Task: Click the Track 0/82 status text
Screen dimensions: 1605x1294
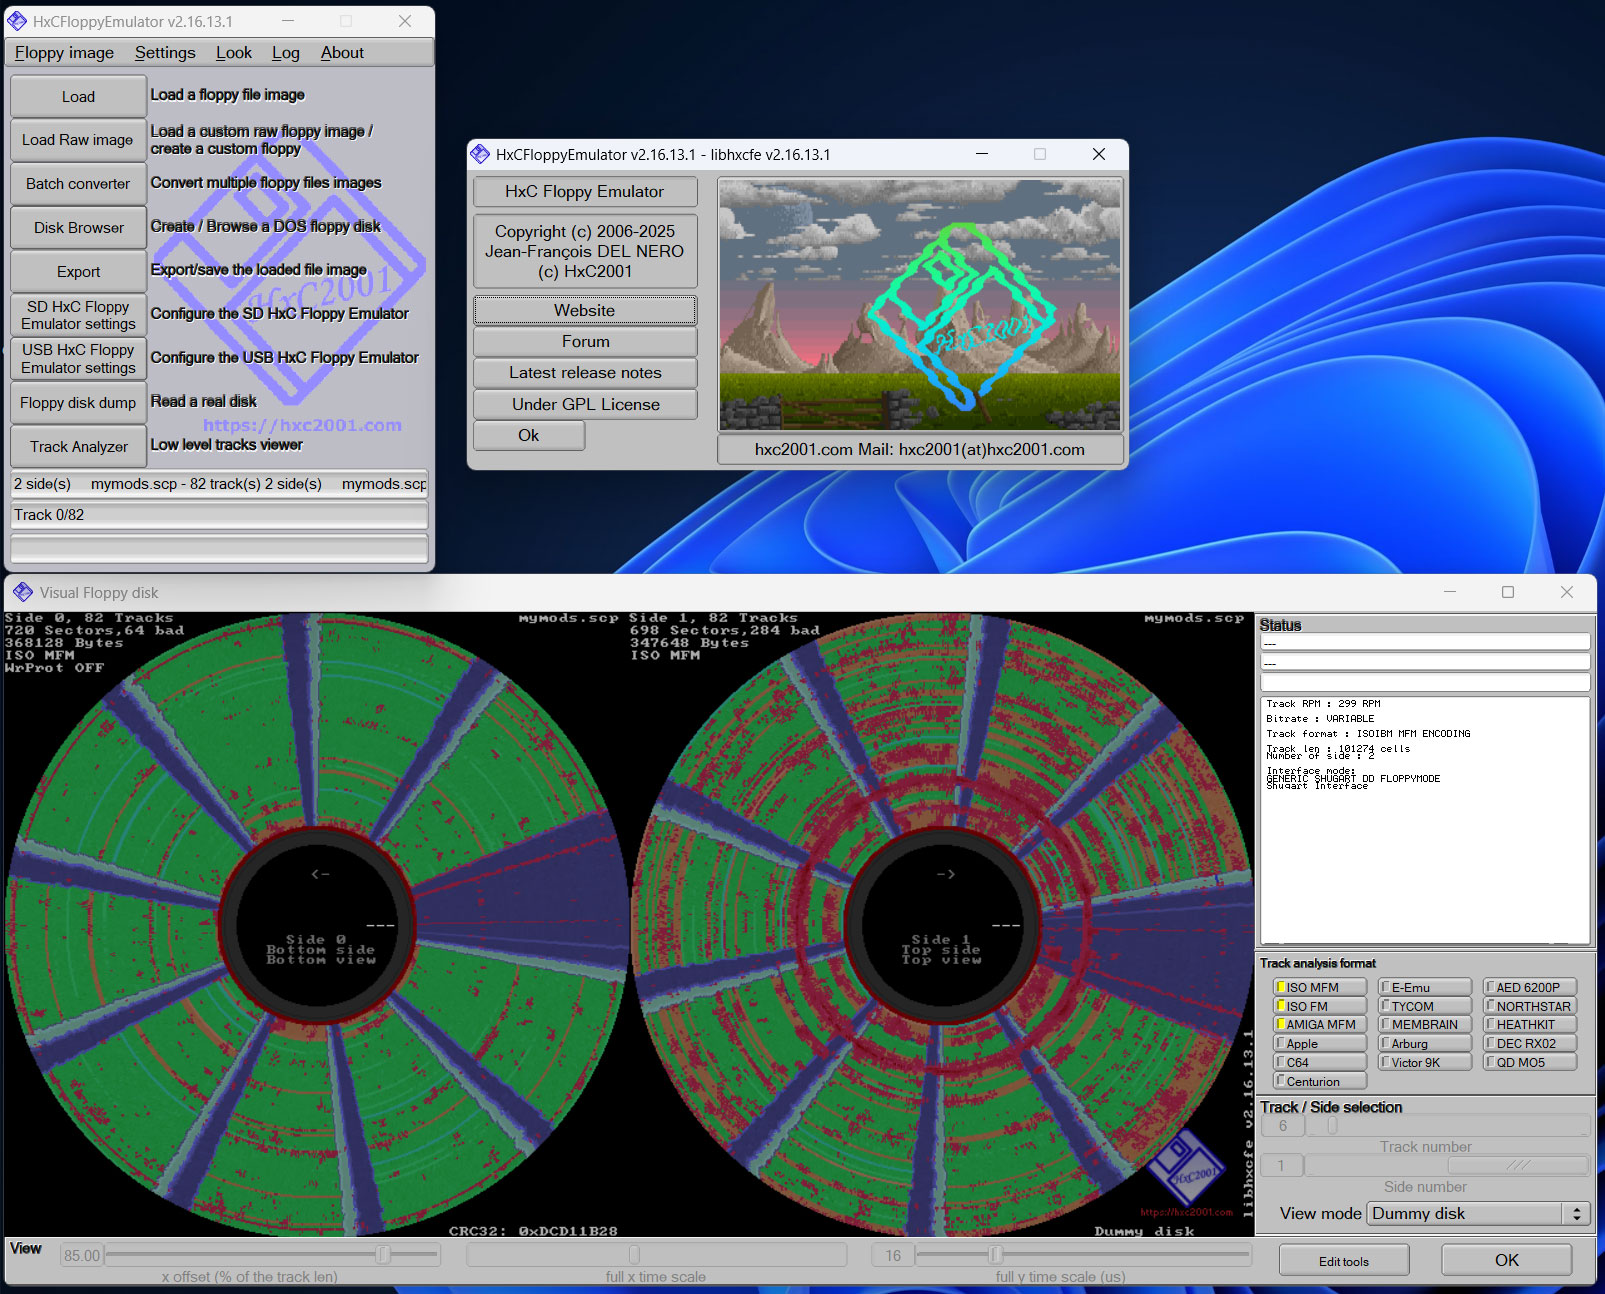Action: click(49, 515)
